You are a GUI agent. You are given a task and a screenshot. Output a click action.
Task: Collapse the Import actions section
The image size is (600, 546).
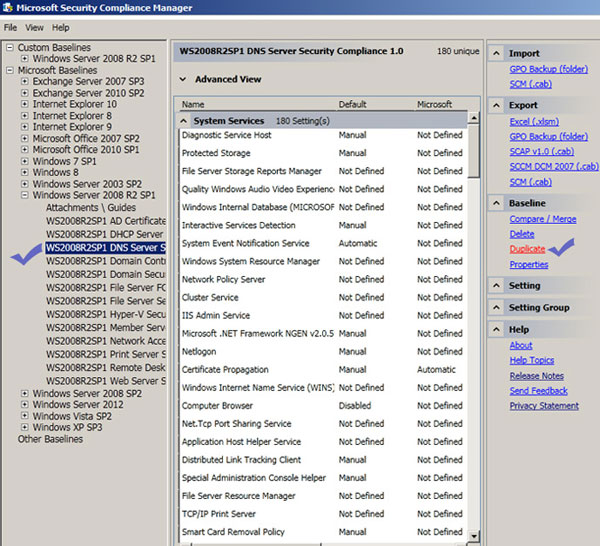[496, 53]
